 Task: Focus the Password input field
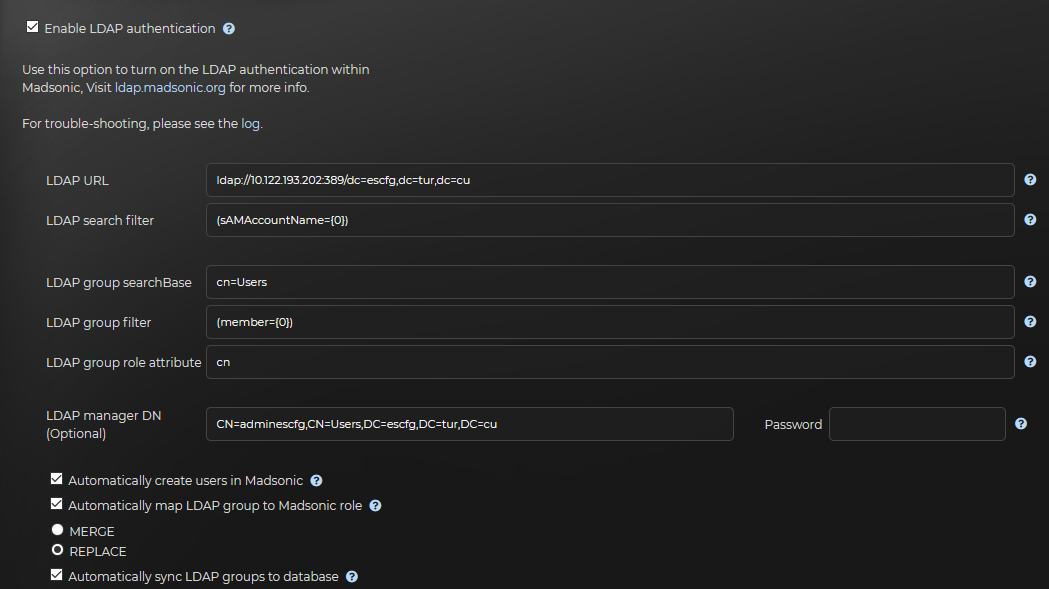tap(917, 424)
